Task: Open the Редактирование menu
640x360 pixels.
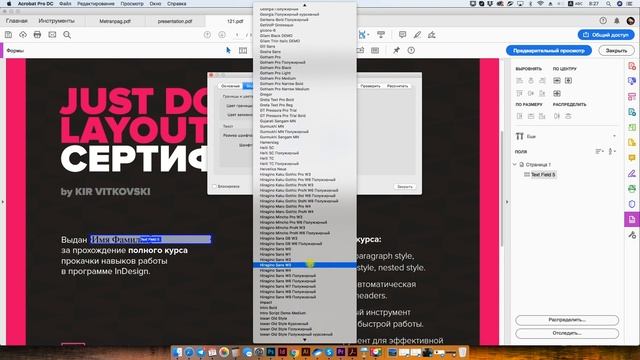Action: point(96,4)
